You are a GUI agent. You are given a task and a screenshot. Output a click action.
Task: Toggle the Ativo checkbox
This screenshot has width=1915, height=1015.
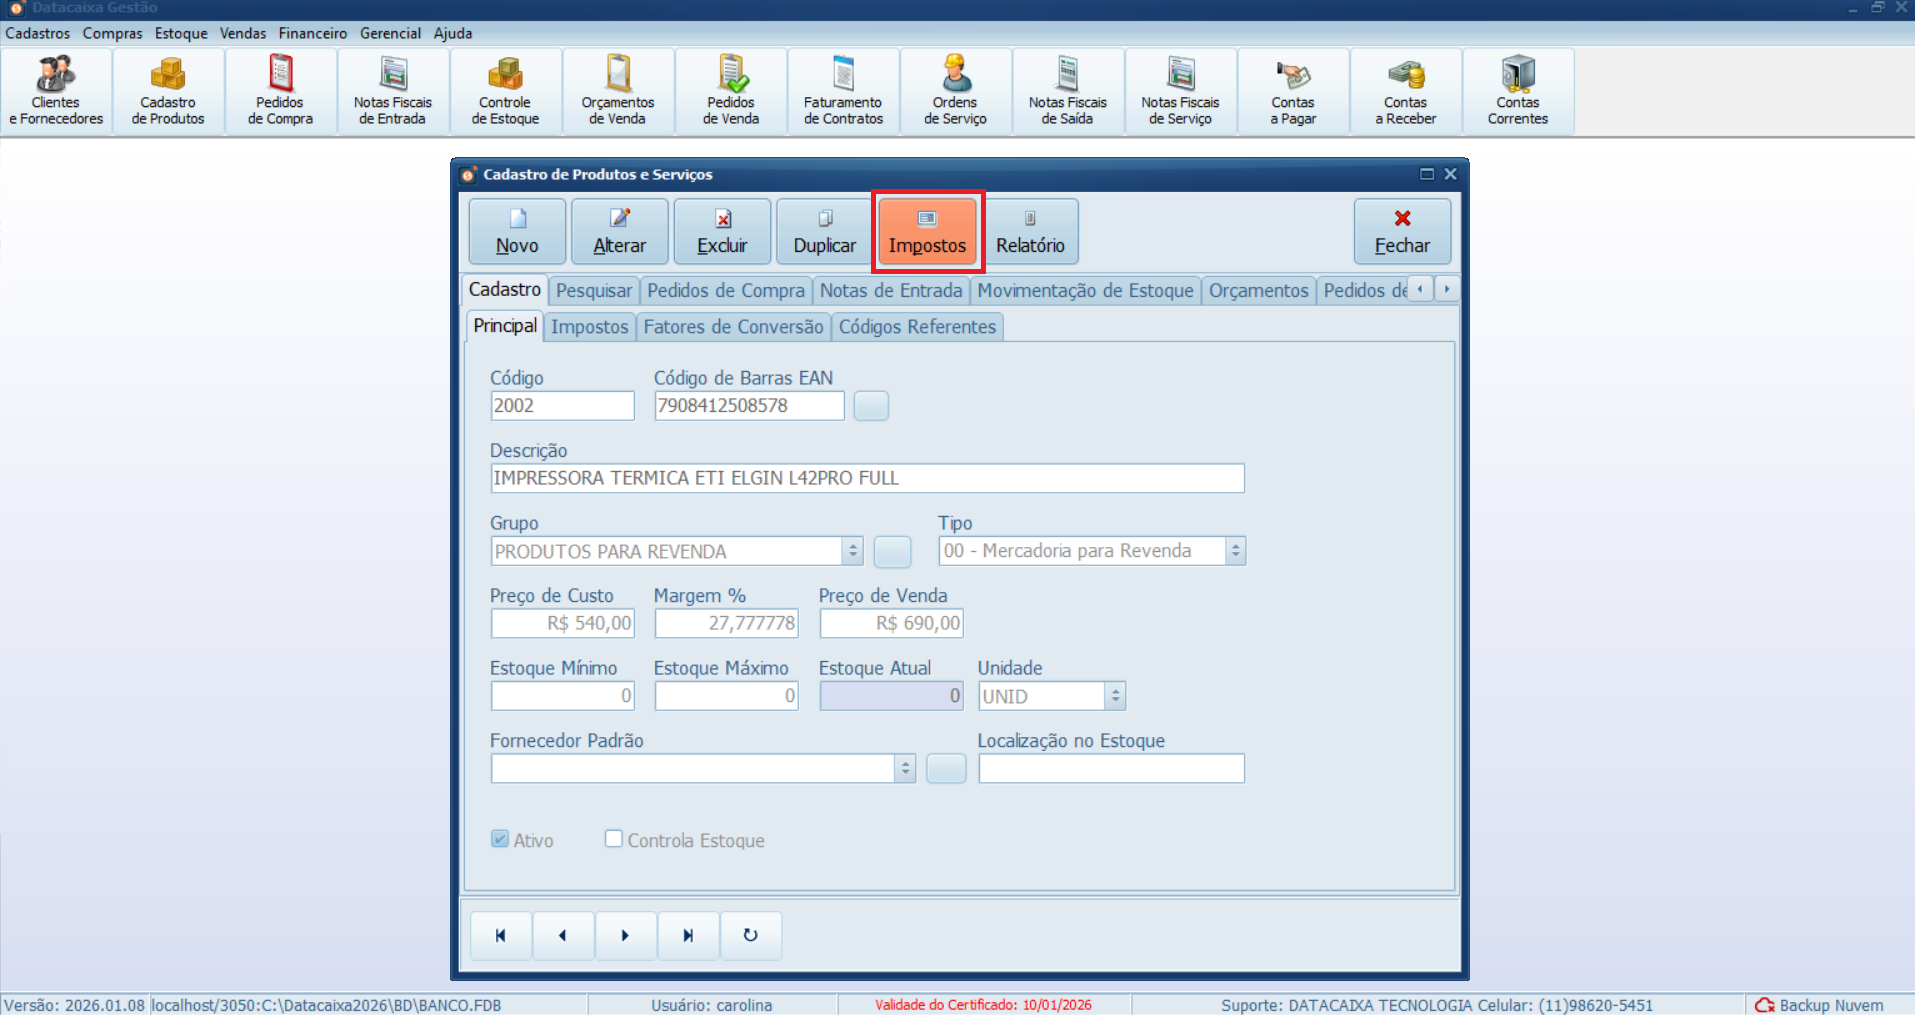pyautogui.click(x=500, y=839)
